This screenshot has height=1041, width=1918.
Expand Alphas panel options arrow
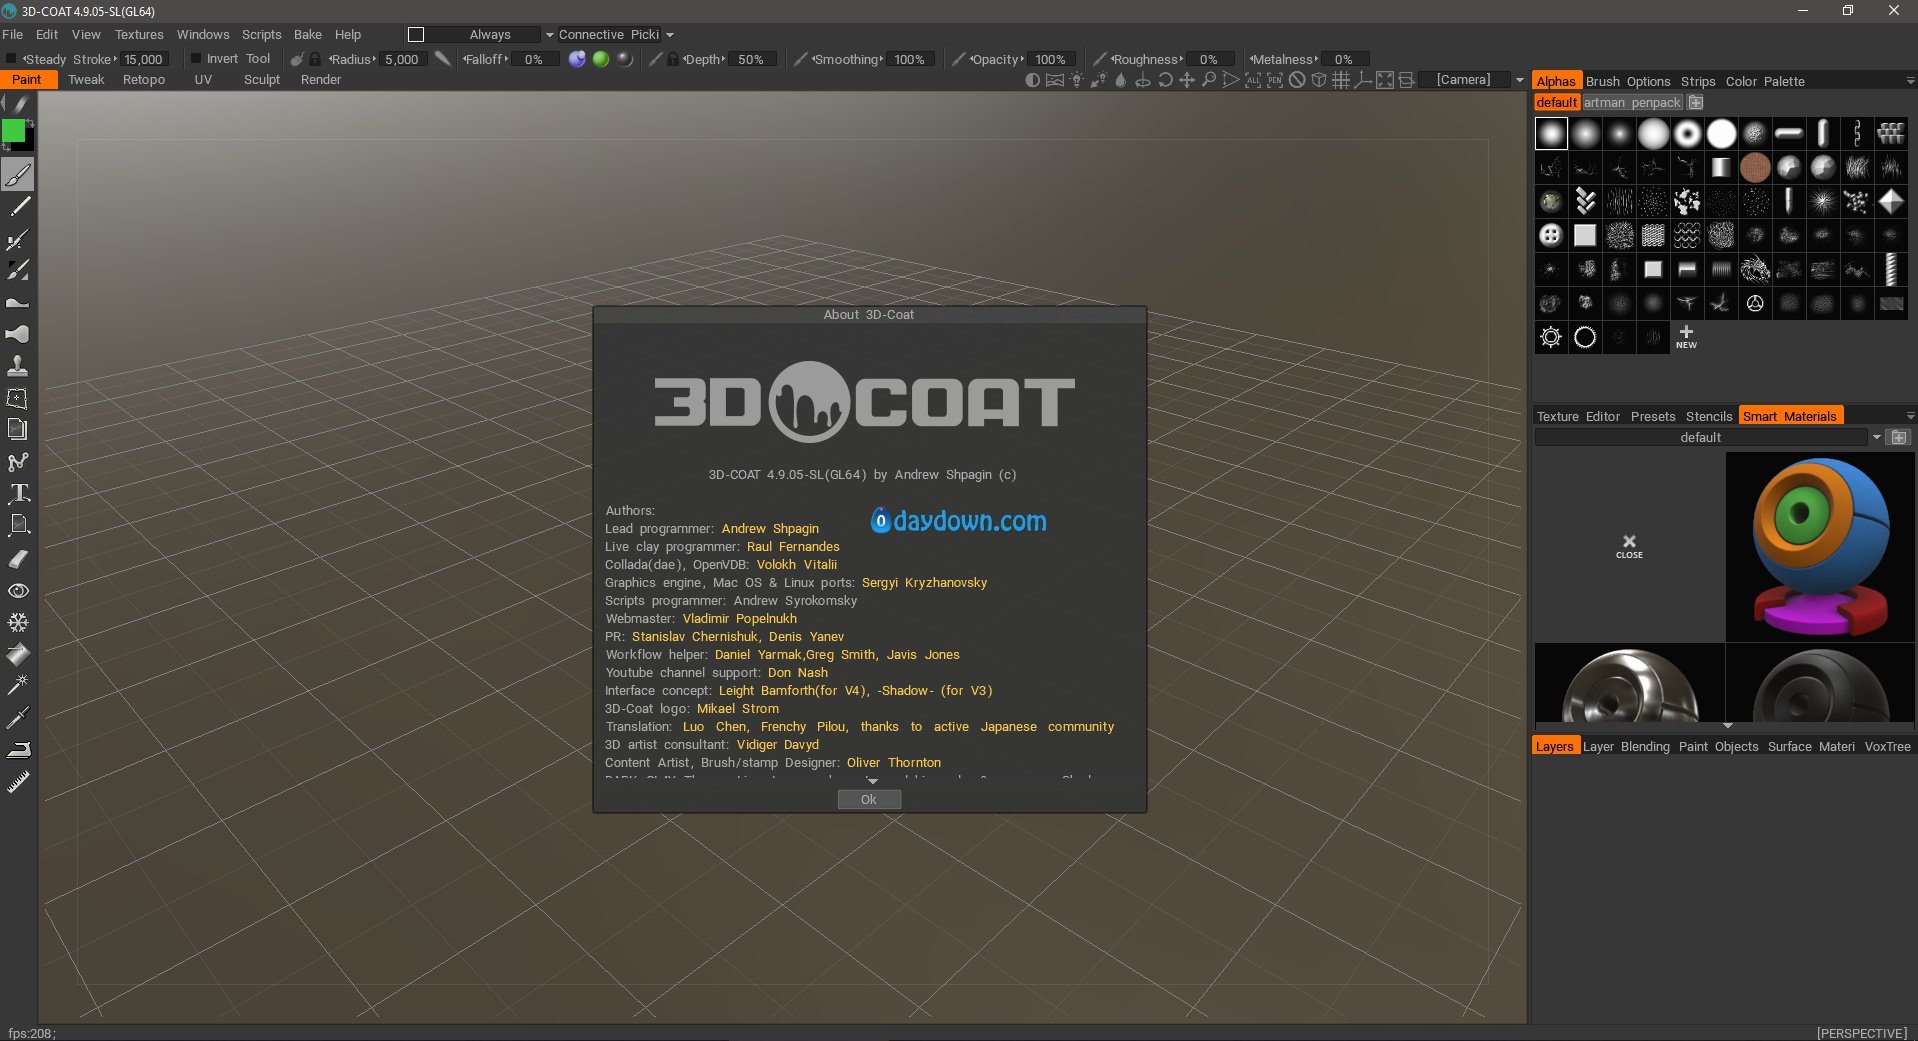1909,81
